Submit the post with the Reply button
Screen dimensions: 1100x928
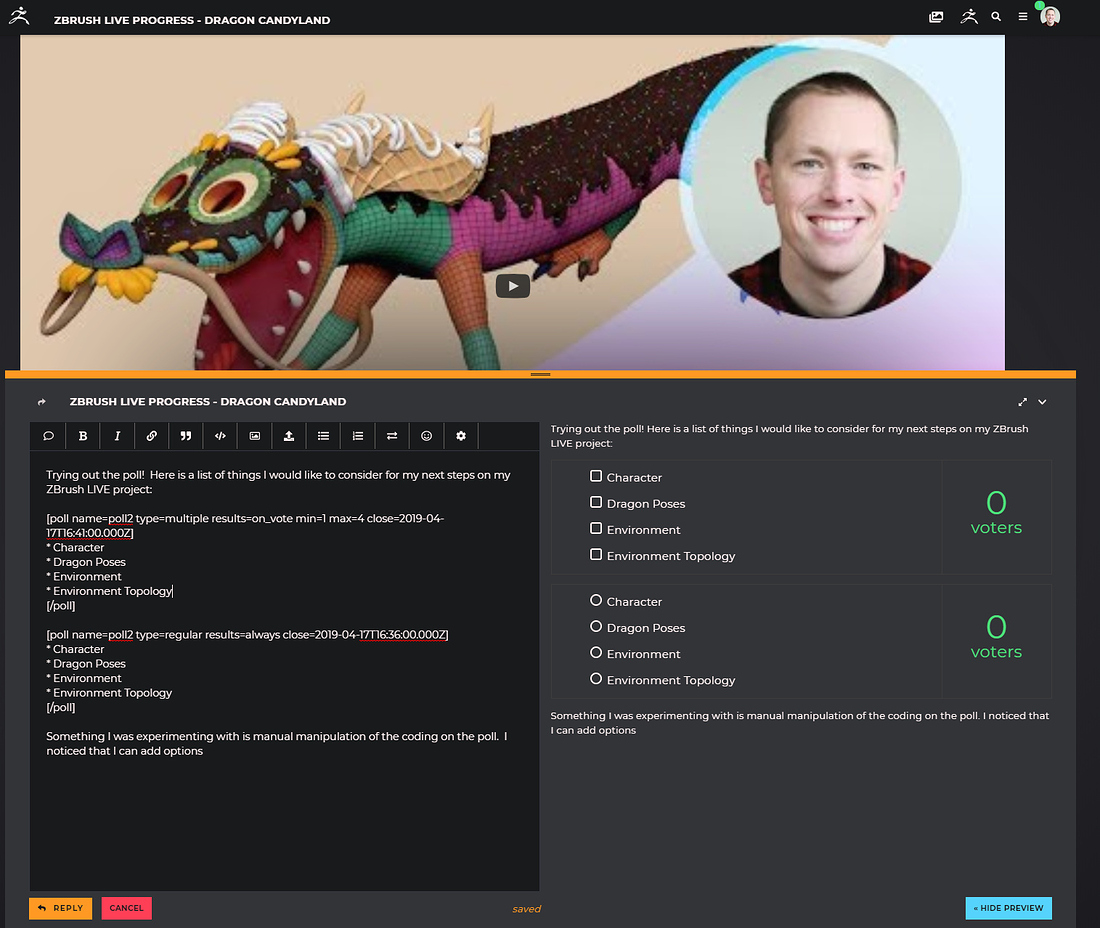[x=60, y=908]
